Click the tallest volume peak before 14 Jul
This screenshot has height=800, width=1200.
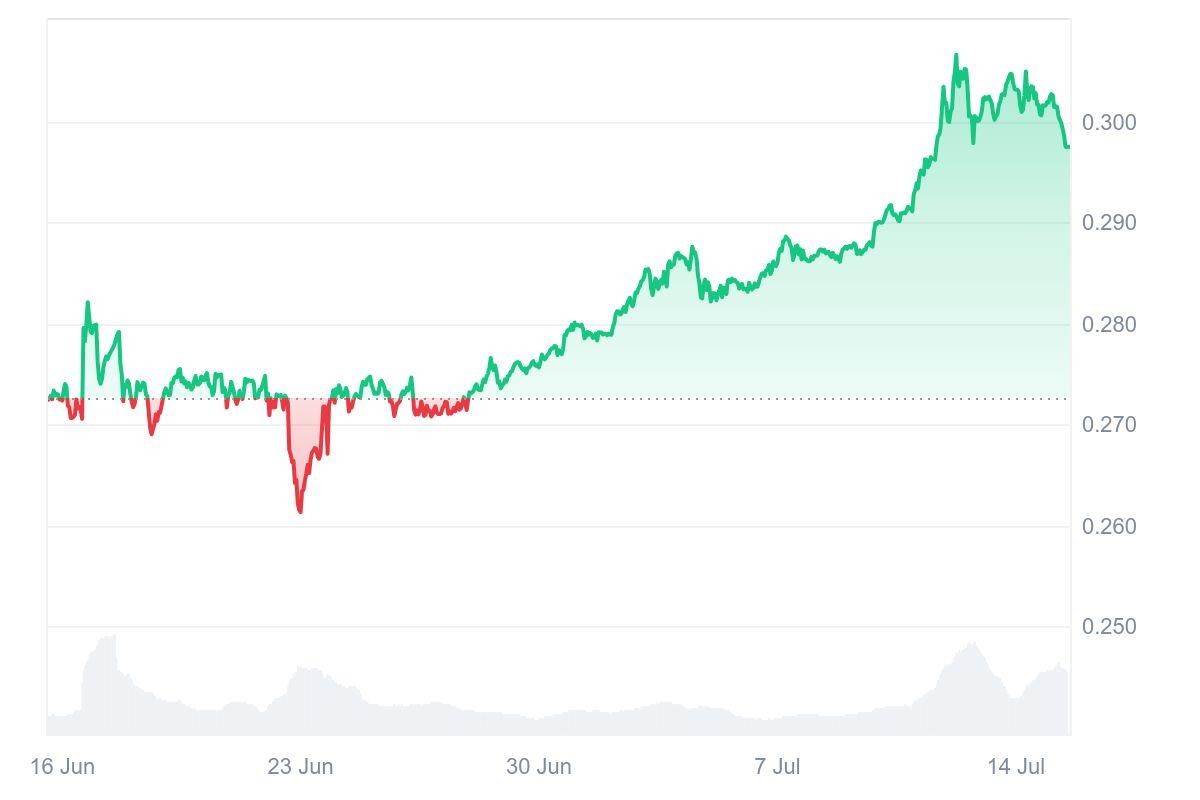[x=971, y=645]
